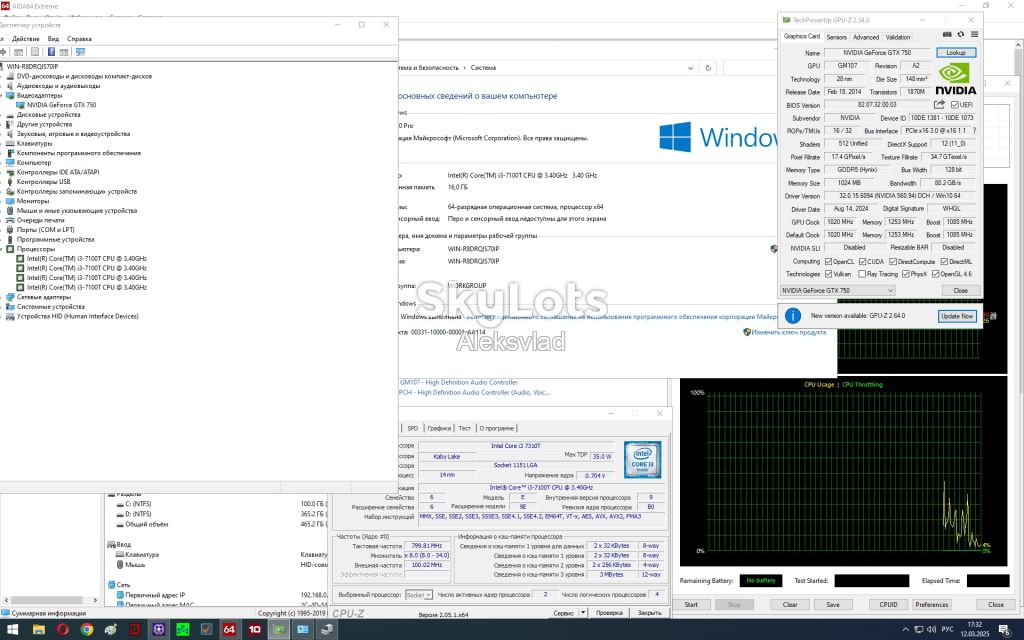Click the GM107 High Definition Audio Controller link

pos(458,383)
